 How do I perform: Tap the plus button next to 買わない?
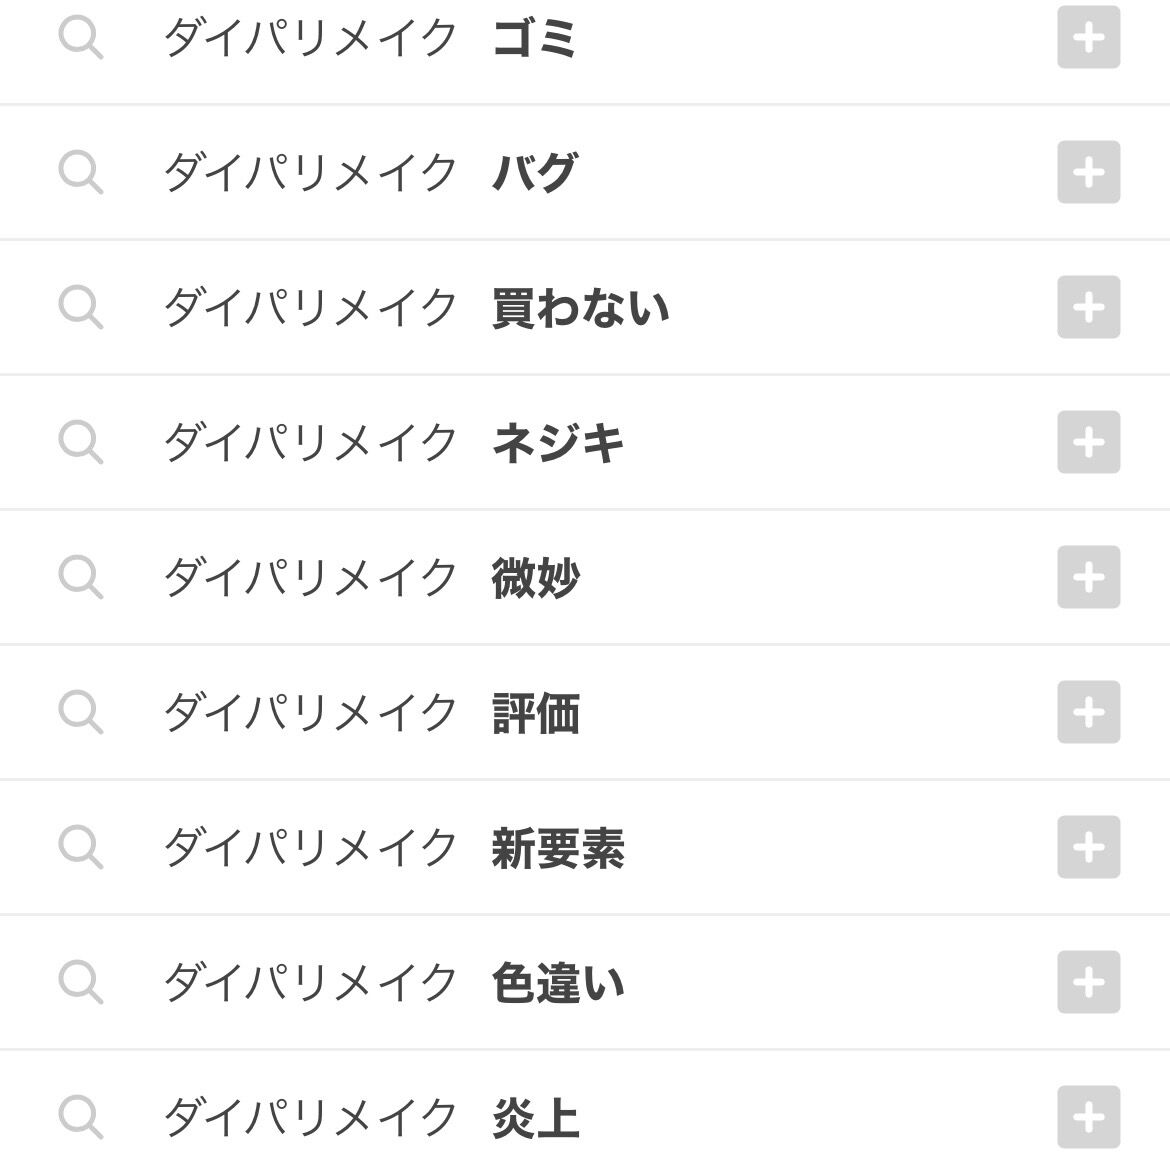click(1088, 307)
